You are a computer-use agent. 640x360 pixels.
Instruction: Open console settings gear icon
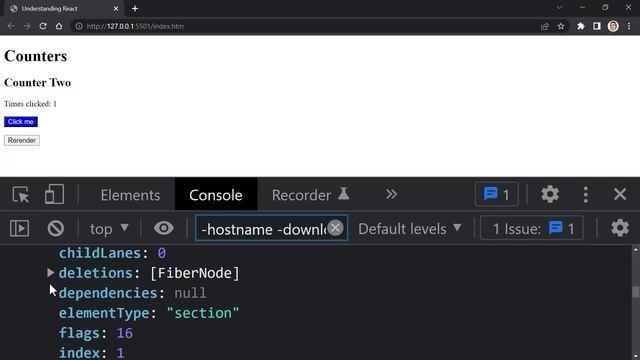click(620, 228)
